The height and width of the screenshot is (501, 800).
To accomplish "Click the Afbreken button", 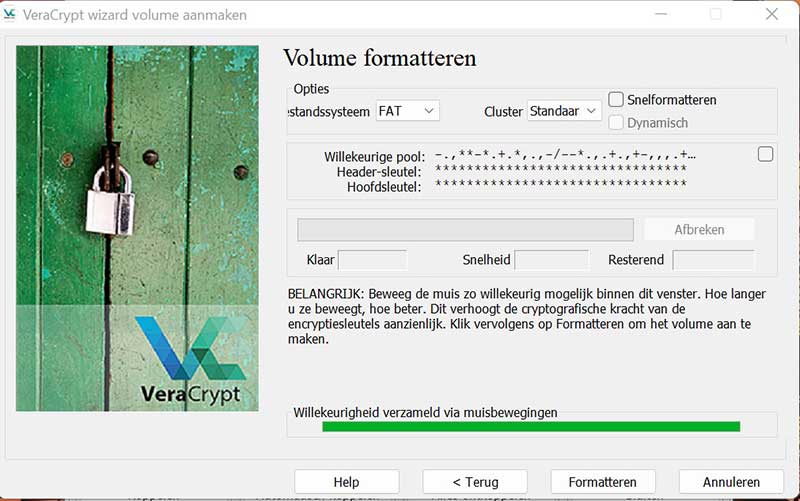I will coord(699,230).
